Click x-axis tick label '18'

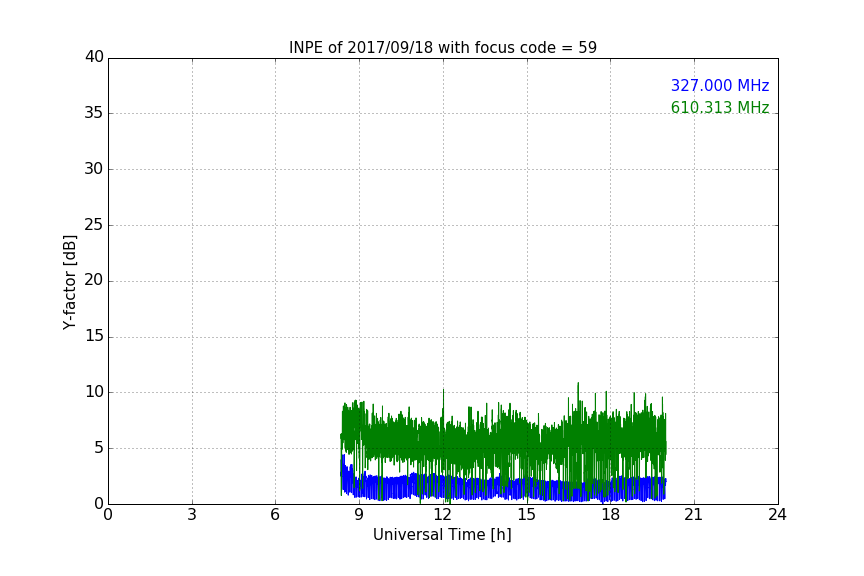pos(611,515)
